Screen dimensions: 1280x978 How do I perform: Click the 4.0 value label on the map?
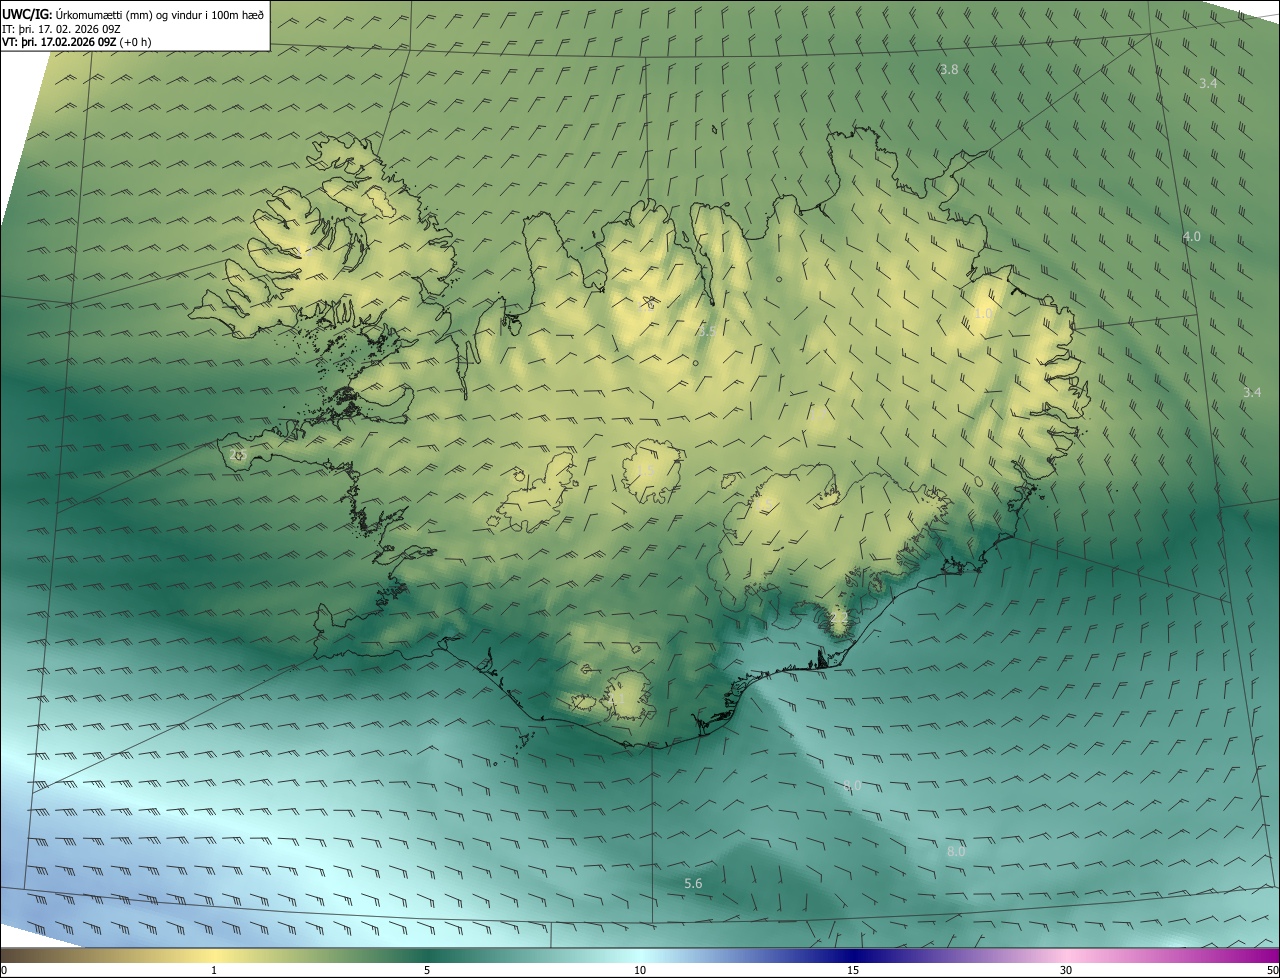pos(1191,237)
